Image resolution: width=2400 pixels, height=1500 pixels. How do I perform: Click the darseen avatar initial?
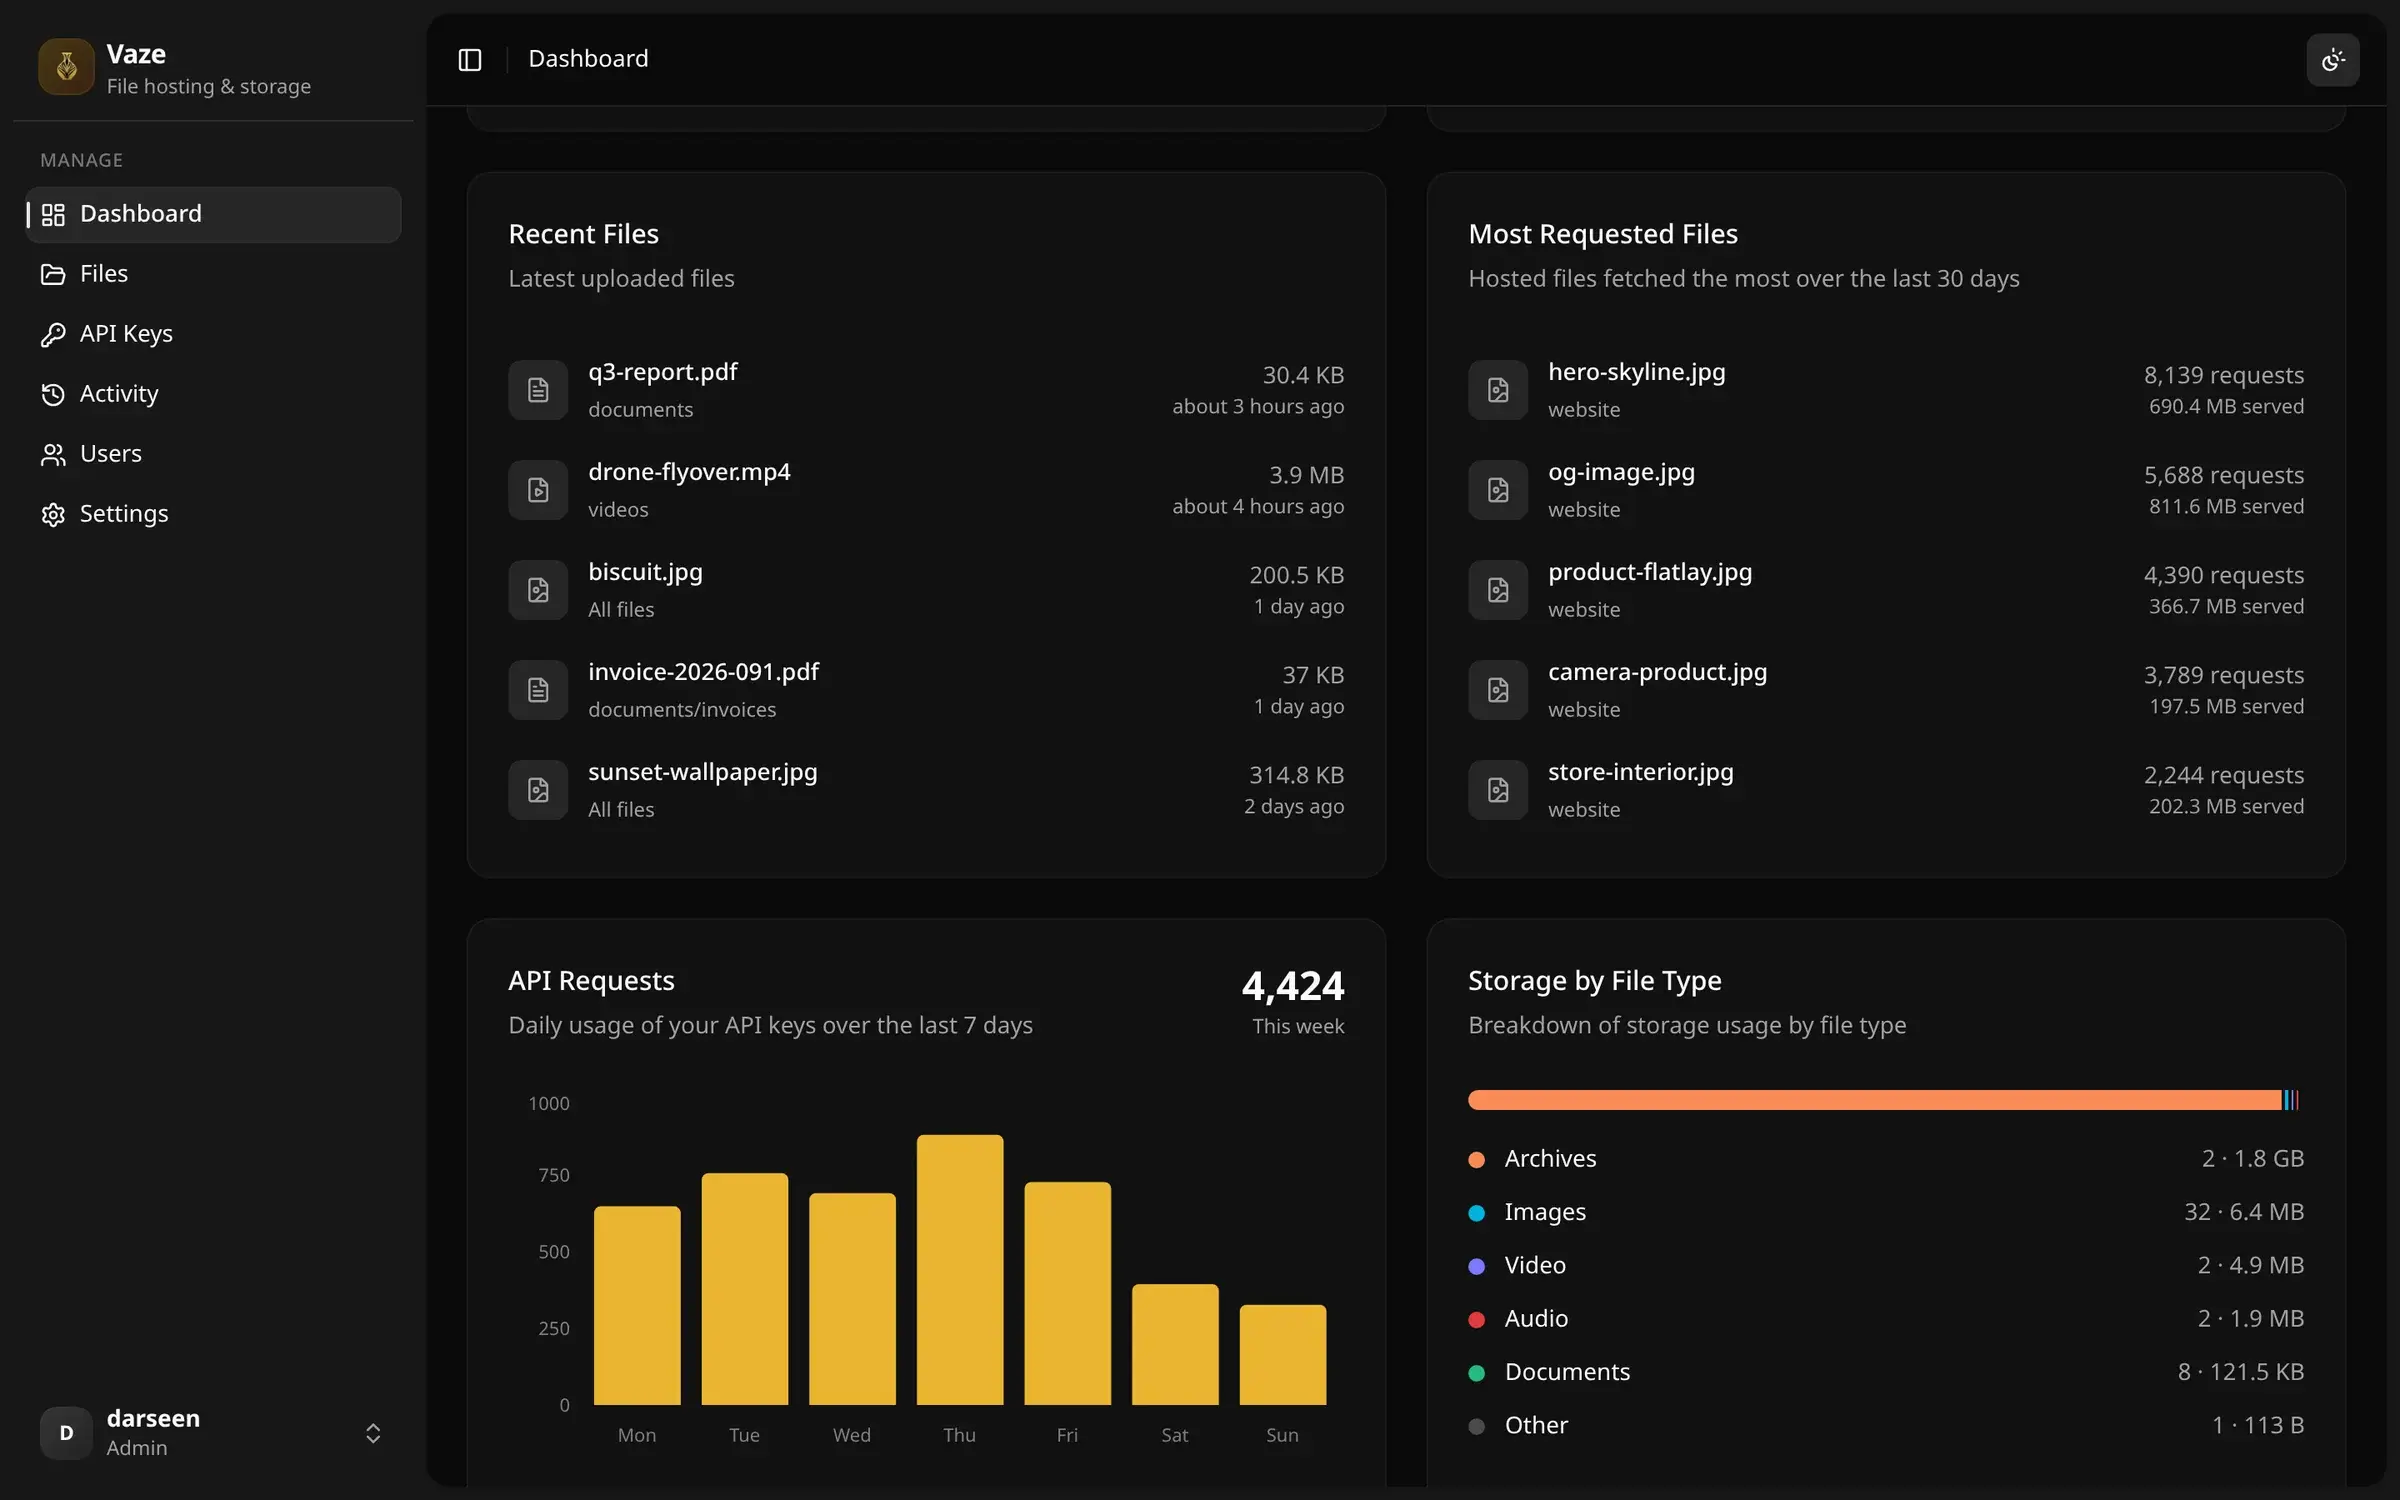(66, 1433)
